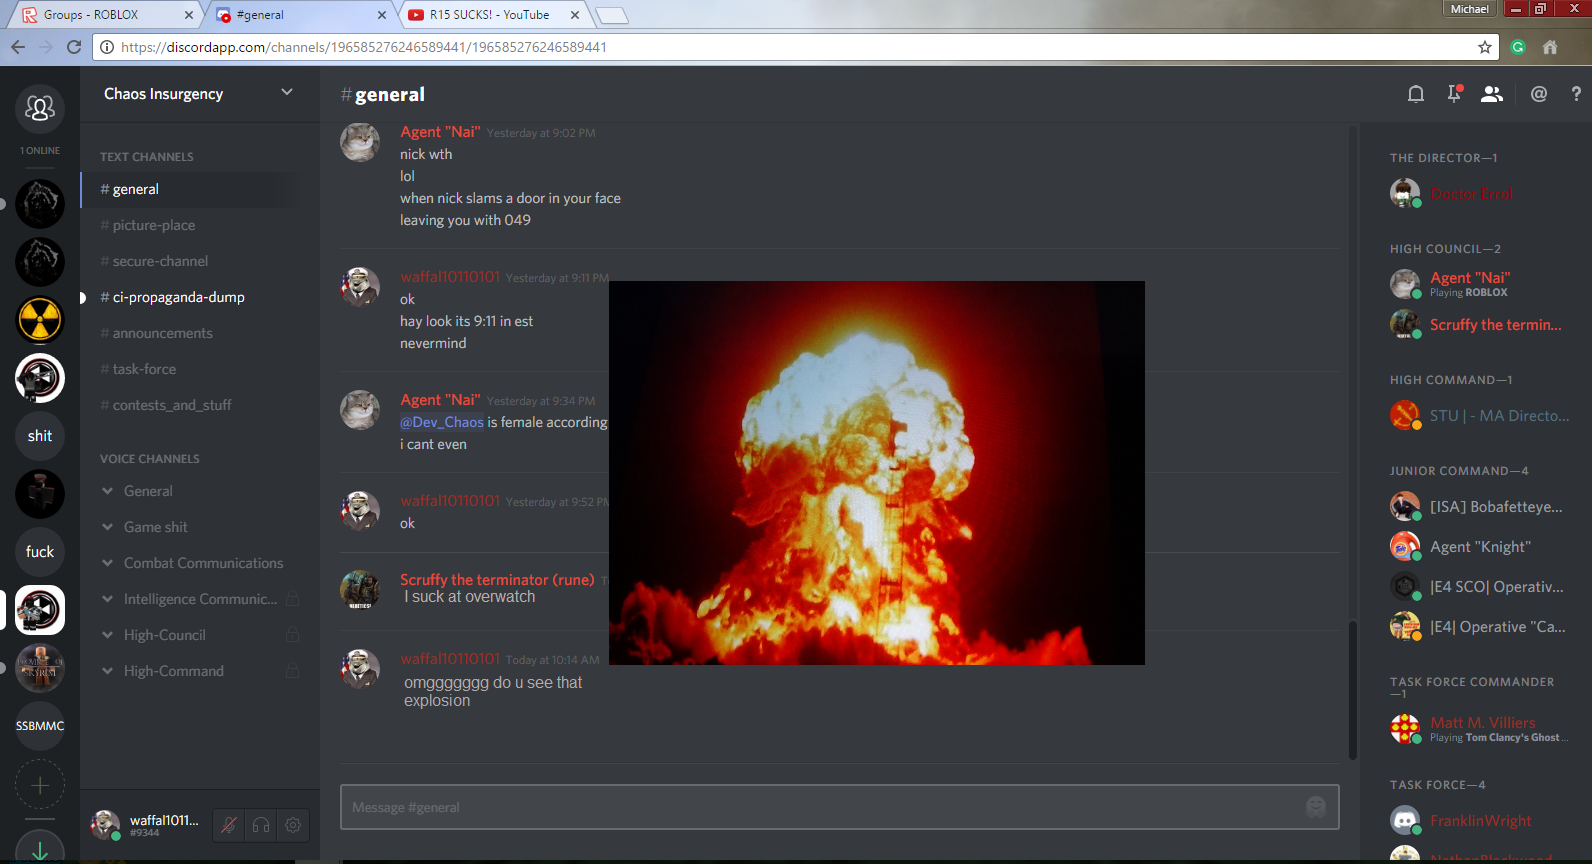Switch to R15 SUCKS! YouTube tab
Image resolution: width=1592 pixels, height=864 pixels.
click(x=495, y=15)
